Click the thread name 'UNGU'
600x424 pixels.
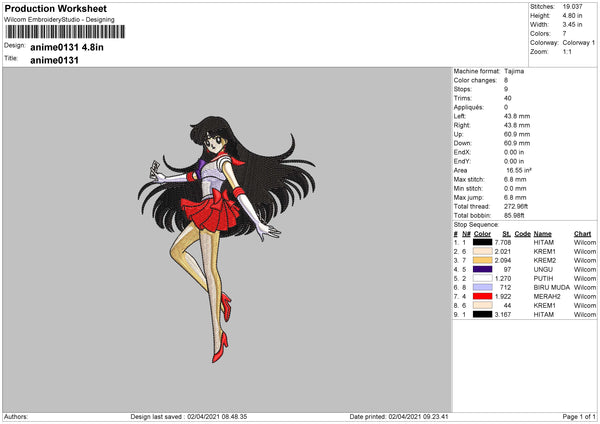point(543,269)
